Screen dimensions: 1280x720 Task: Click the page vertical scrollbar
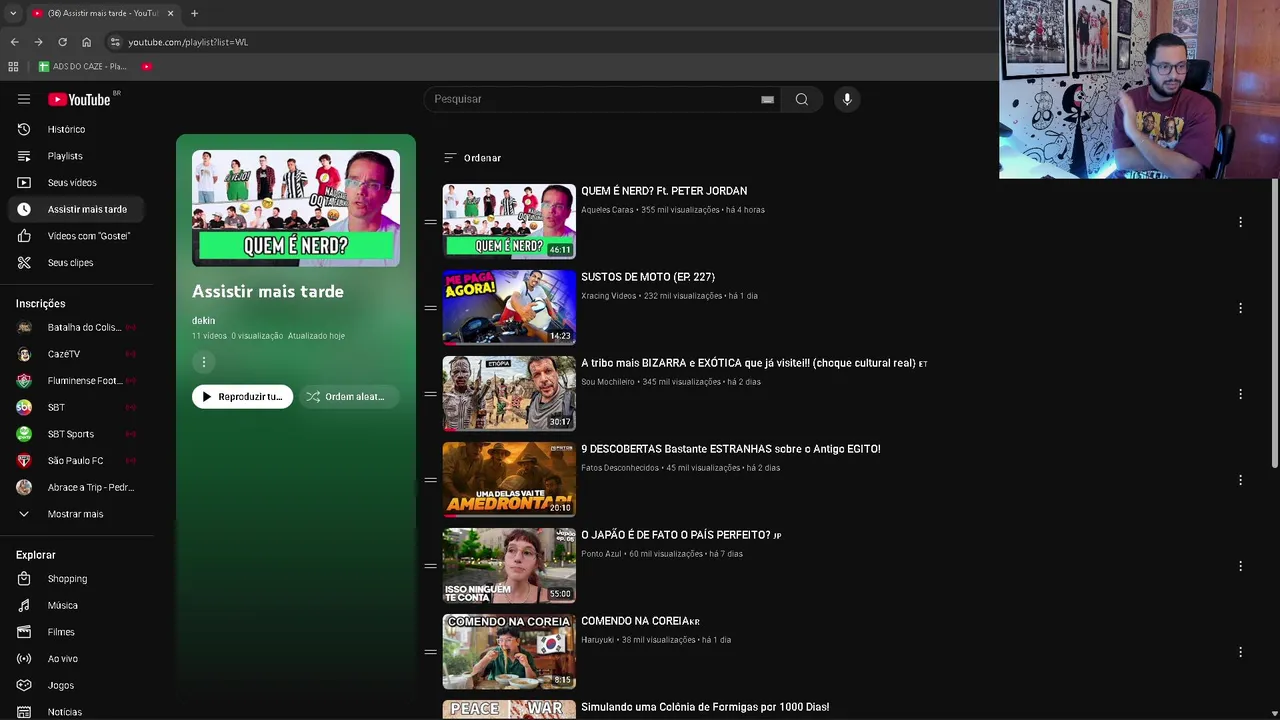1274,322
